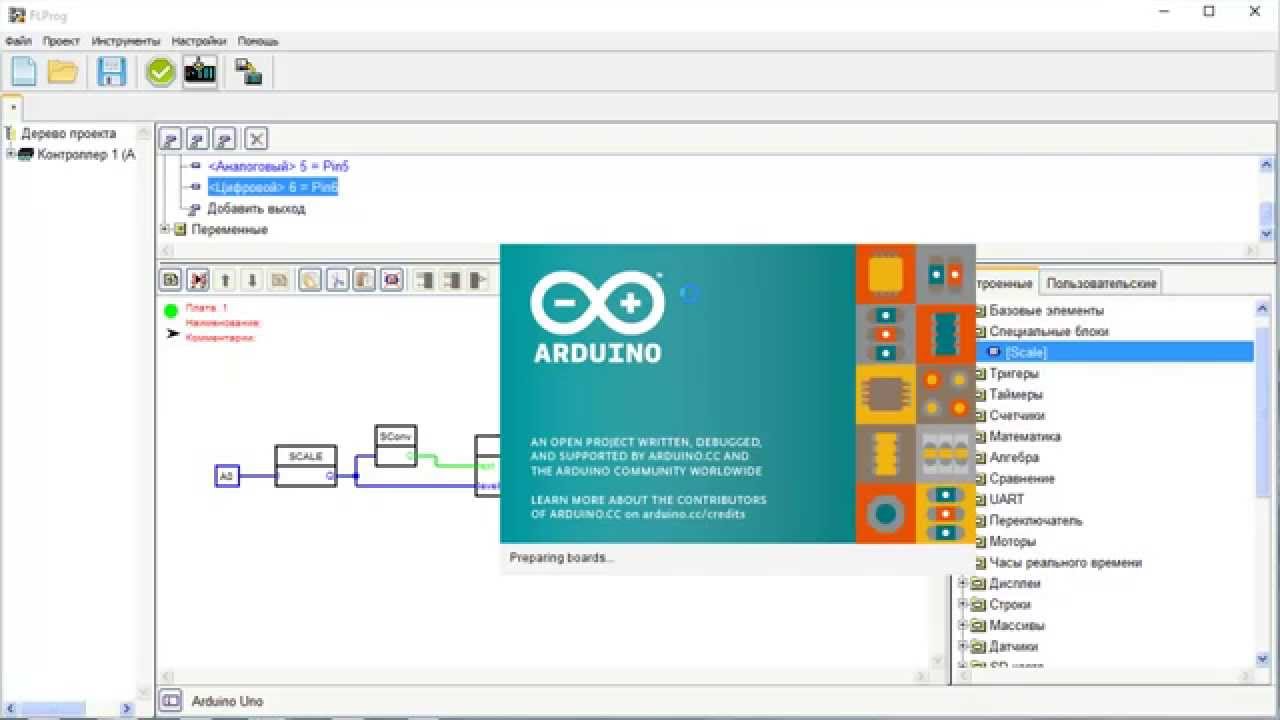
Task: Select the Счетчики folder
Action: (1017, 415)
